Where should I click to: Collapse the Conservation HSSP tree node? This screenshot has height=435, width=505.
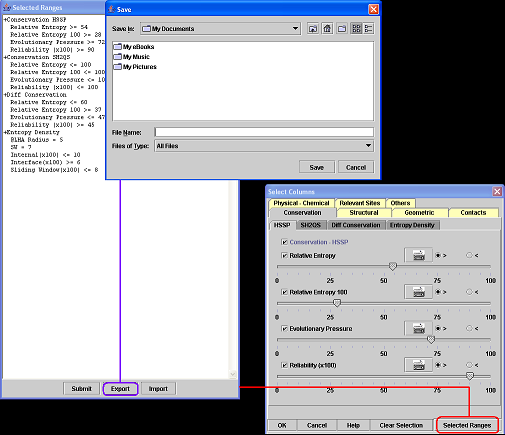coord(5,20)
